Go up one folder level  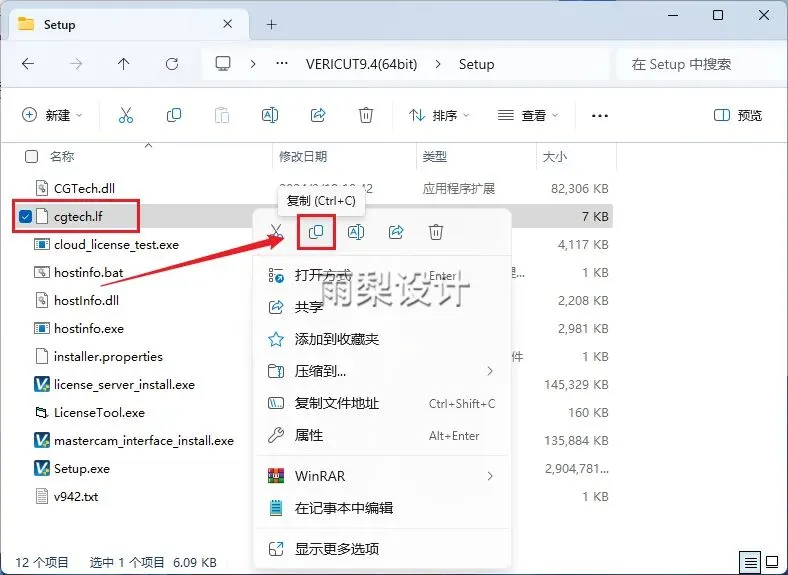pos(124,64)
